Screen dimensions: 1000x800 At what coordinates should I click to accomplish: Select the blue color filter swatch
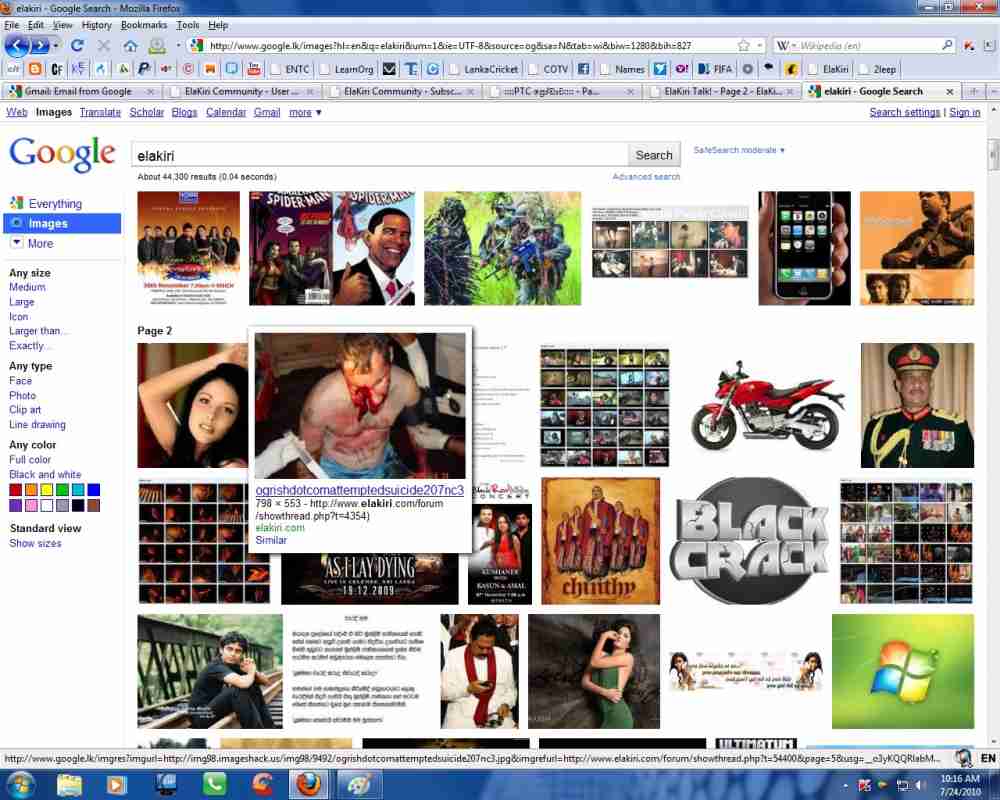94,490
